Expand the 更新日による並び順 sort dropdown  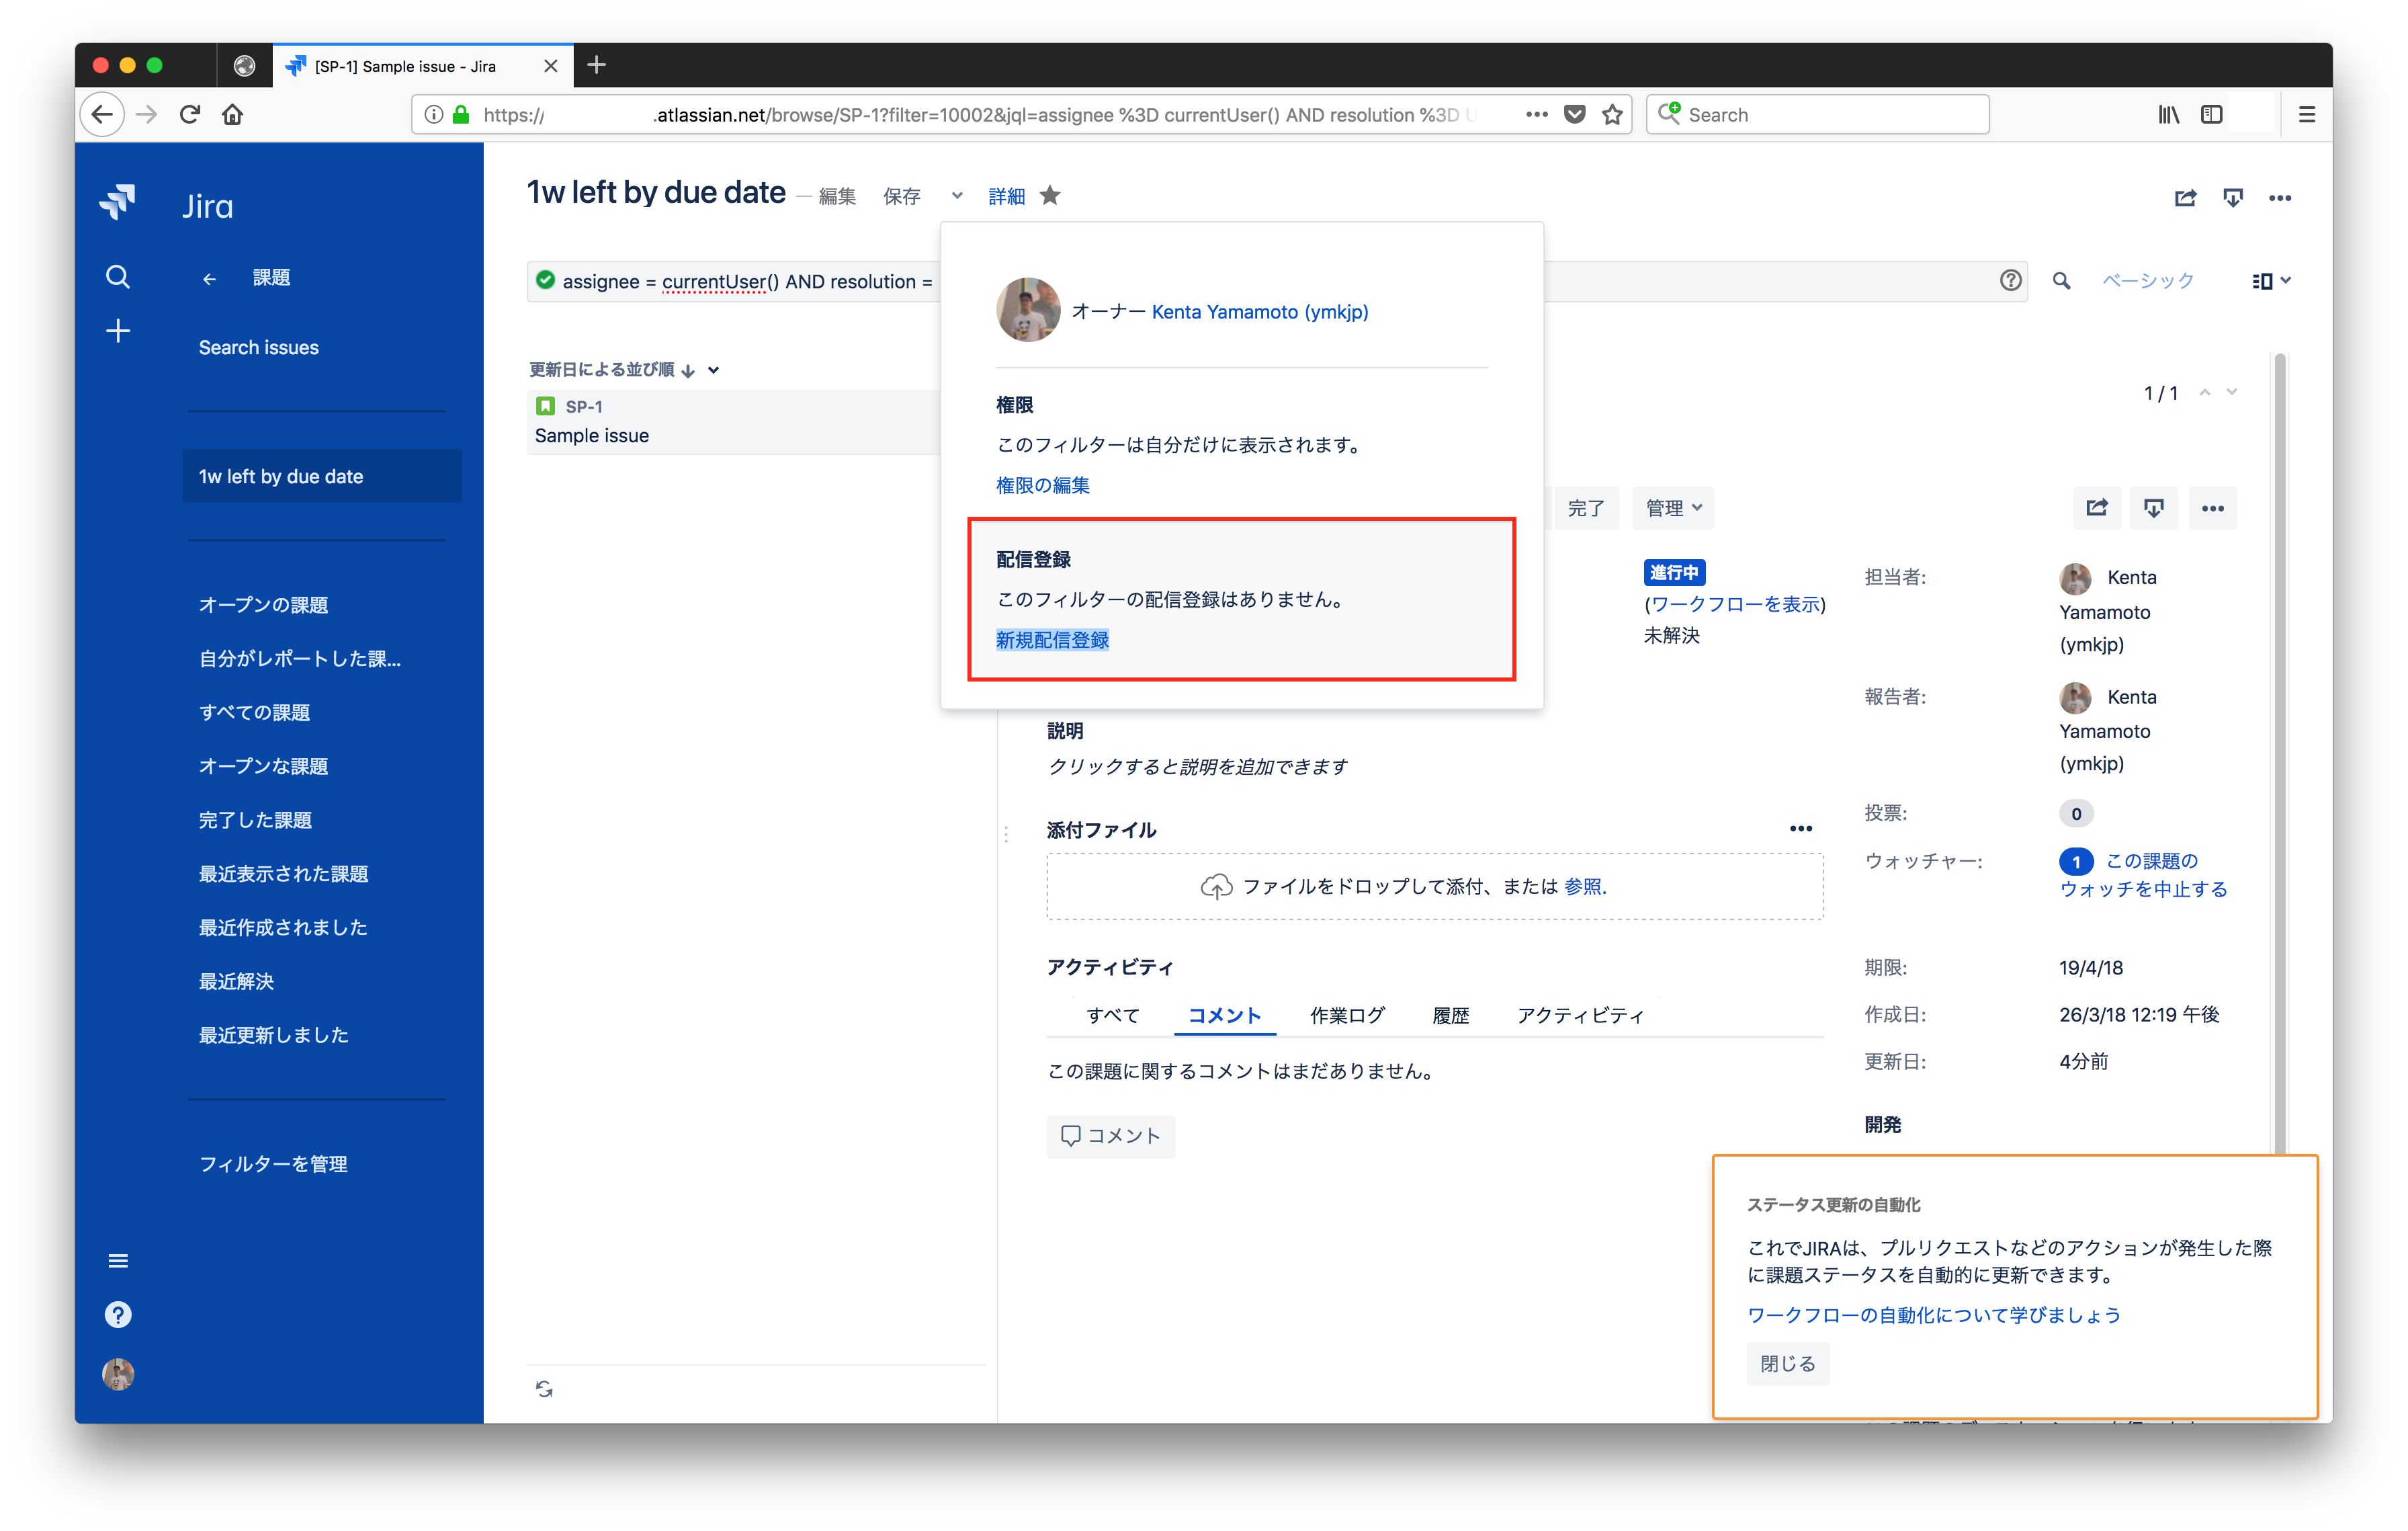point(713,370)
